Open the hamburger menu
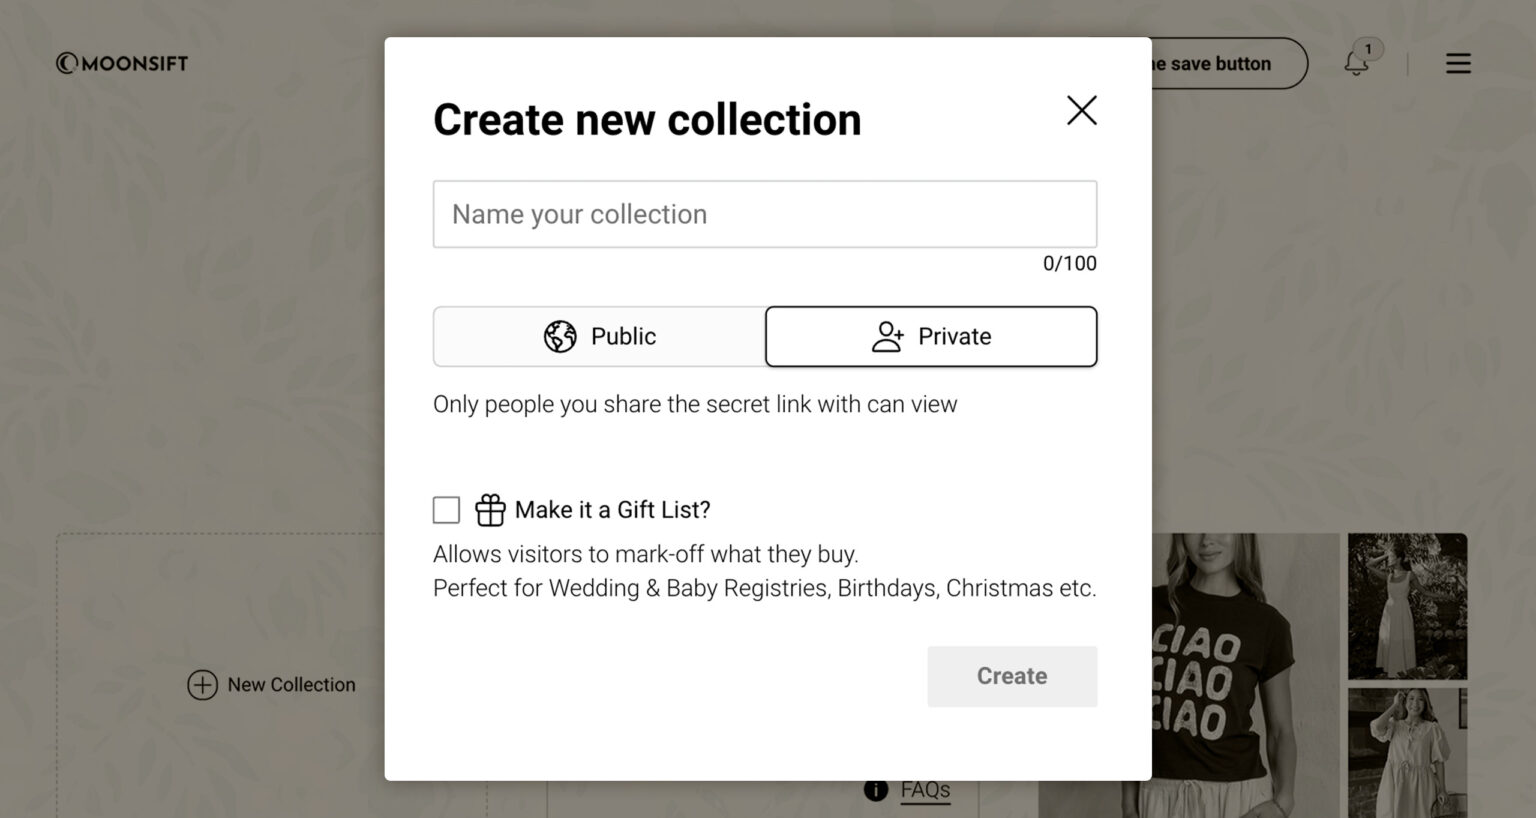 point(1458,62)
